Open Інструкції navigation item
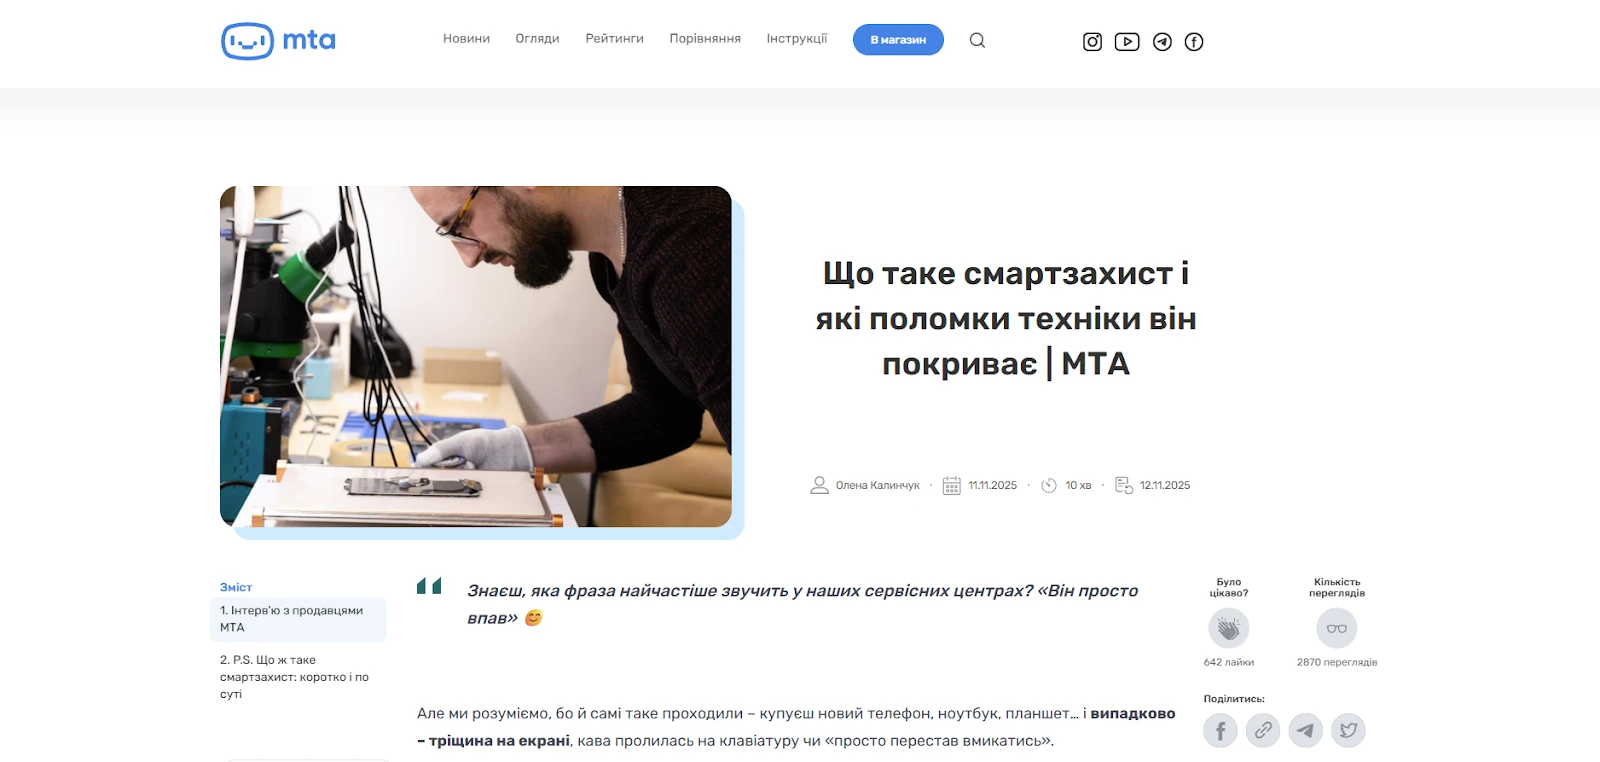The height and width of the screenshot is (762, 1600). coord(797,39)
